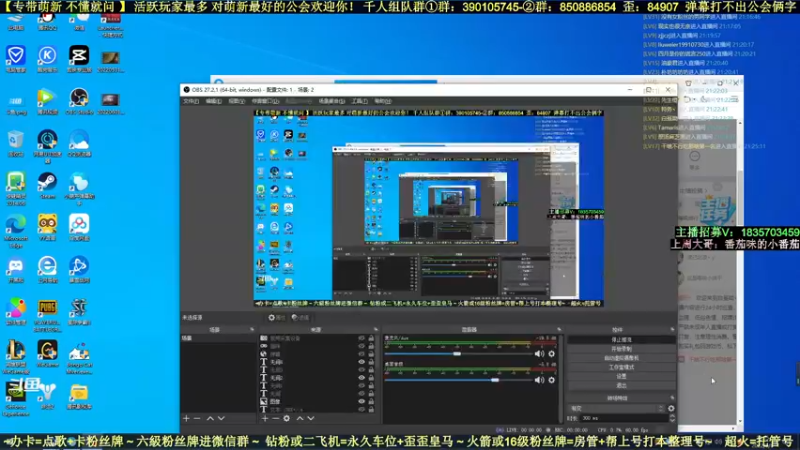Pop out the Audio Mixer dock panel
800x450 pixels.
[x=559, y=330]
